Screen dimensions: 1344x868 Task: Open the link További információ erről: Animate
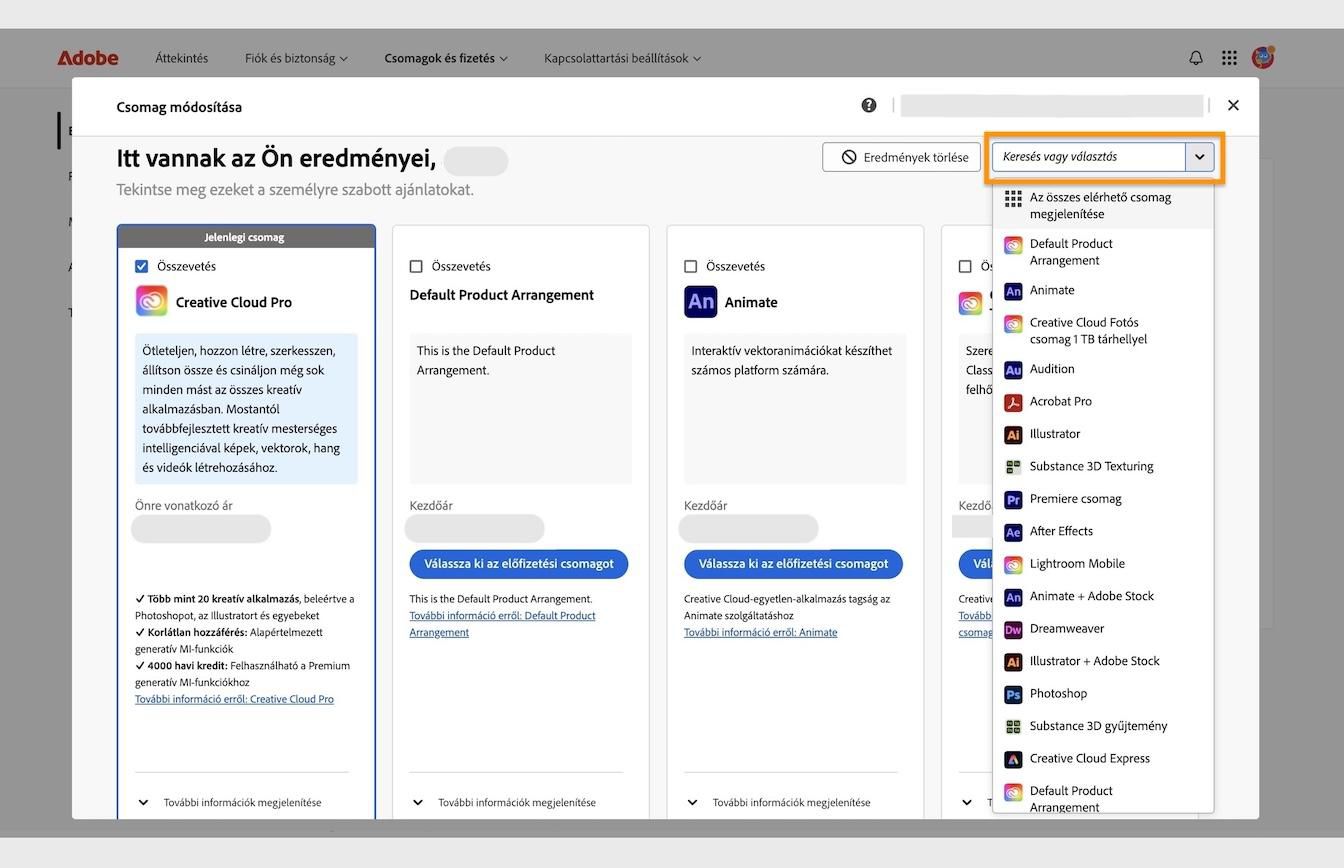758,631
